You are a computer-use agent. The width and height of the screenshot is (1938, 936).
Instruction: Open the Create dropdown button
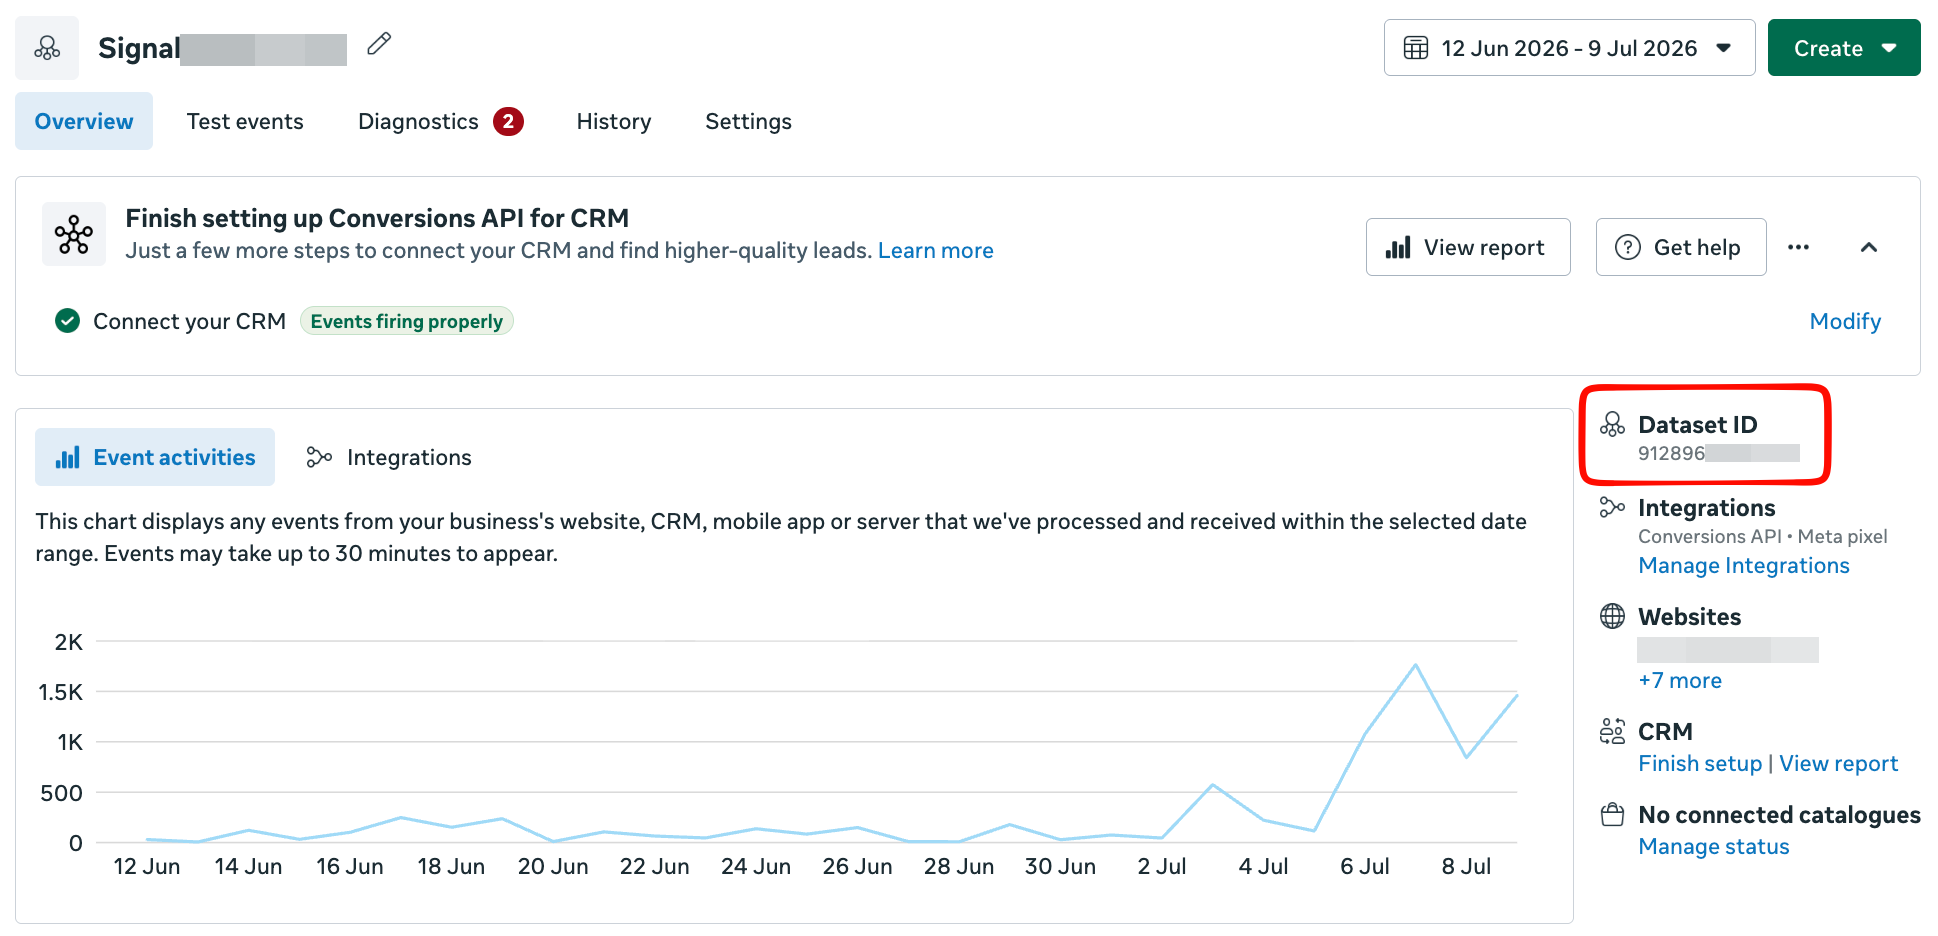point(1843,48)
